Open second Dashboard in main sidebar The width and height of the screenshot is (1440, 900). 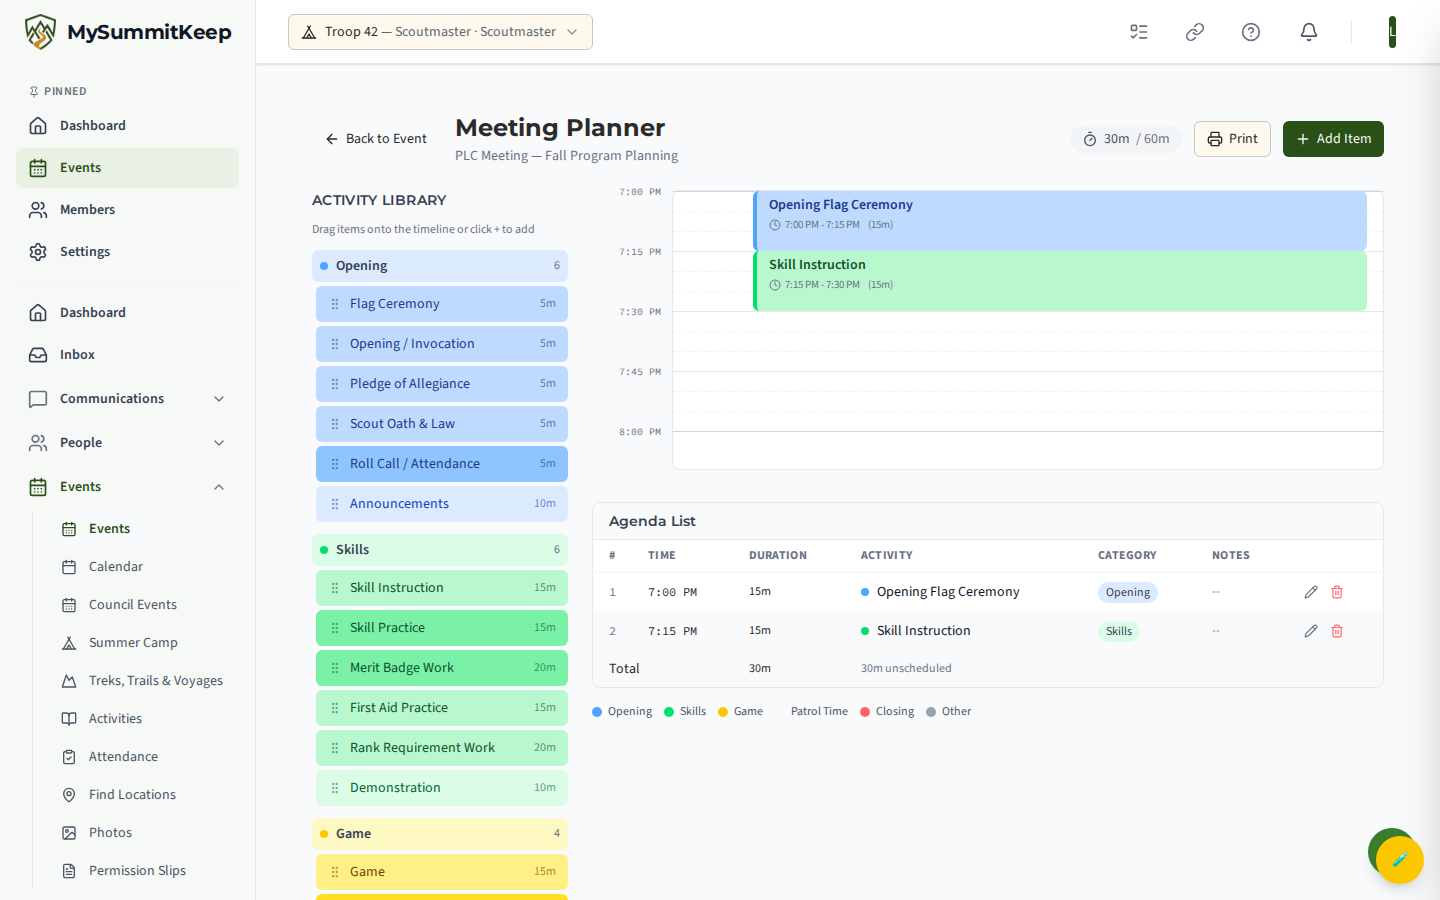[x=127, y=313]
